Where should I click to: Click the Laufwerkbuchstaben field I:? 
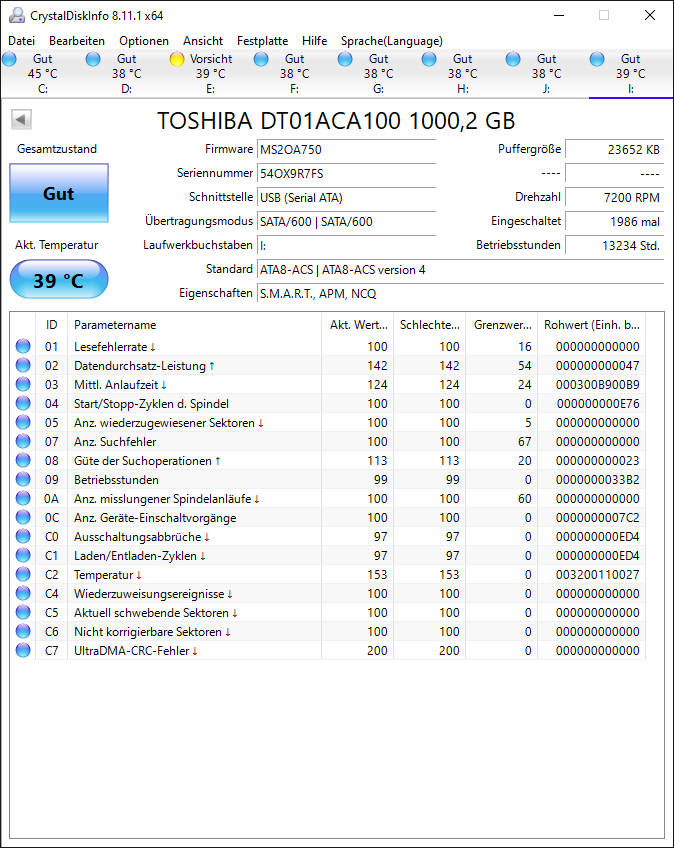[346, 246]
